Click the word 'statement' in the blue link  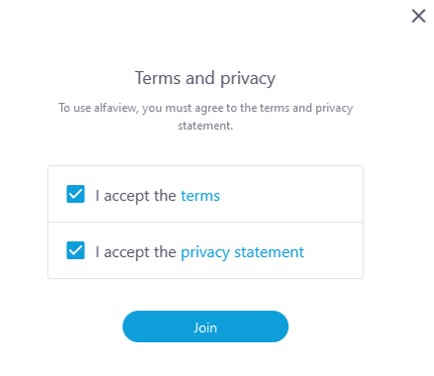(x=269, y=252)
